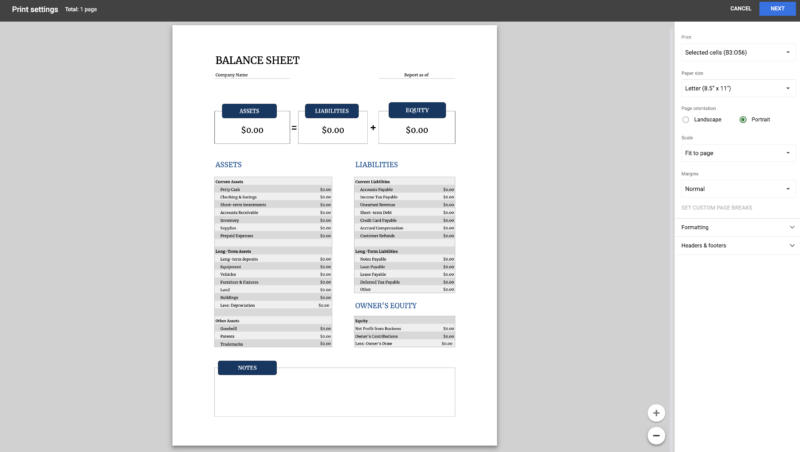Click the 'Deferred Tax Payable' row
800x452 pixels.
405,282
